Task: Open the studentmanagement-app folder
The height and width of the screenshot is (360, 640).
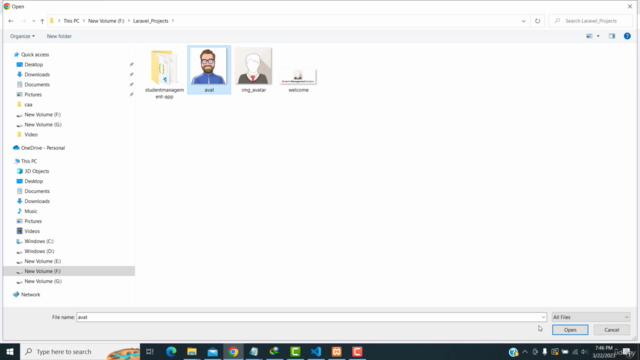Action: pyautogui.click(x=164, y=74)
